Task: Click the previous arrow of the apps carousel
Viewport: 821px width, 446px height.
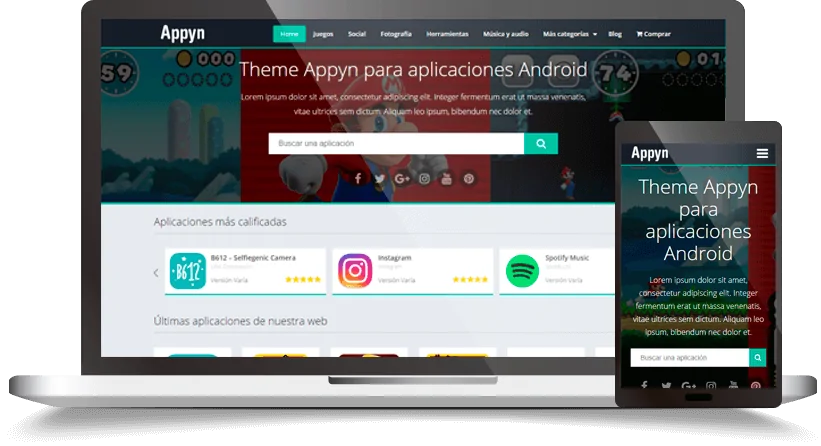Action: pyautogui.click(x=156, y=272)
